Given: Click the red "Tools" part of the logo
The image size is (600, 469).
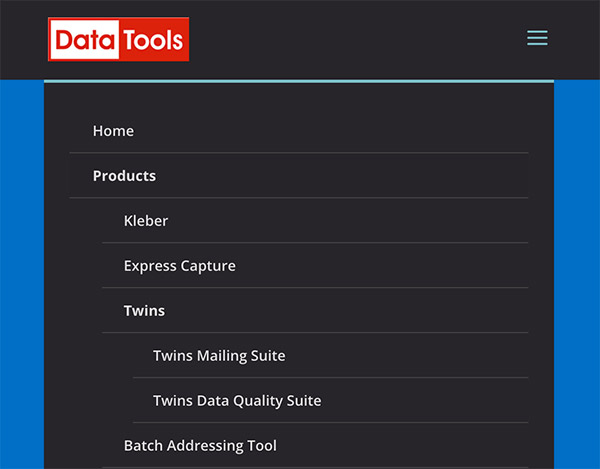Looking at the screenshot, I should coord(153,40).
